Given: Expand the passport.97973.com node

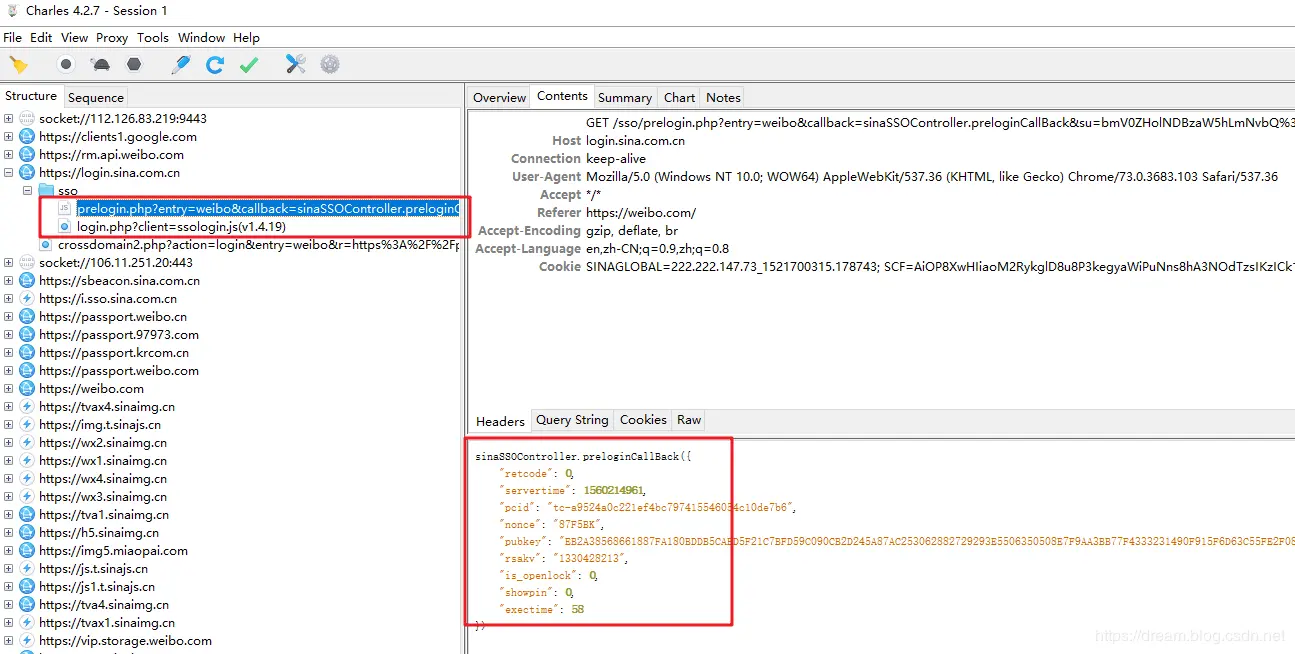Looking at the screenshot, I should pyautogui.click(x=9, y=335).
